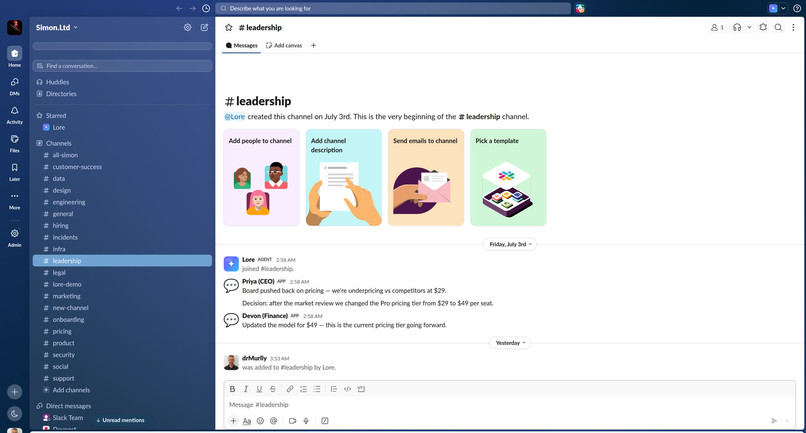
Task: Click Send emails to channel card
Action: (x=426, y=177)
